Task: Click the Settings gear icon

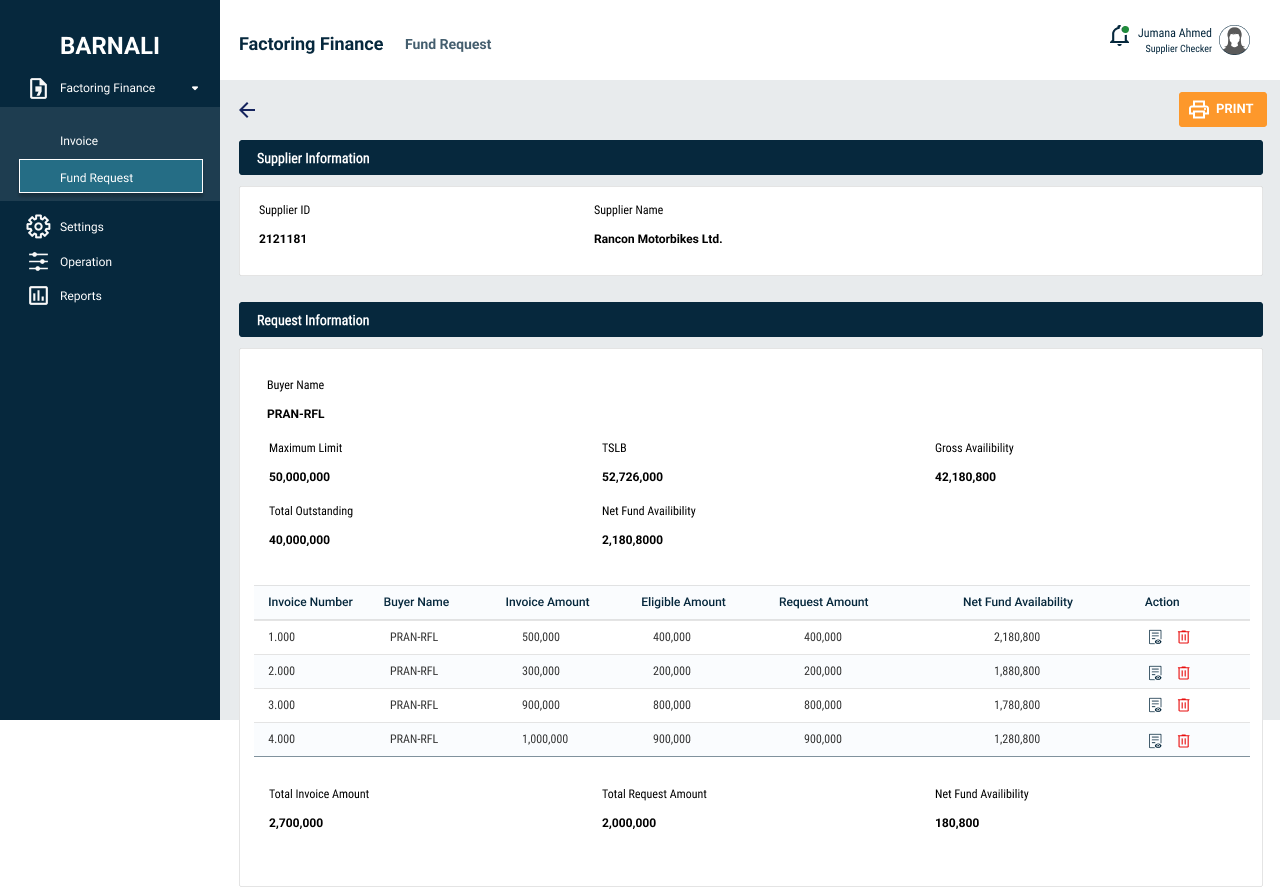Action: click(x=38, y=227)
